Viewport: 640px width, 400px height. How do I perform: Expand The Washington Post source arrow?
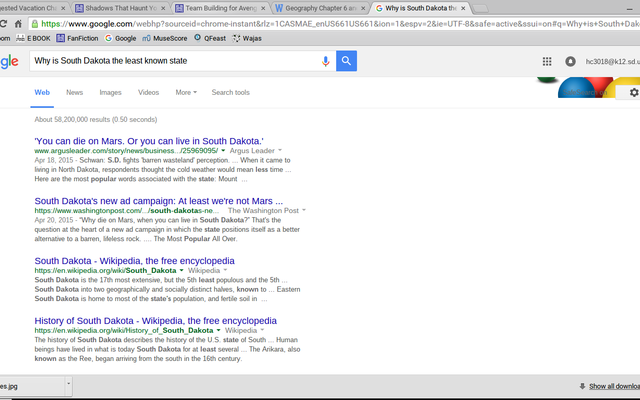pyautogui.click(x=304, y=211)
